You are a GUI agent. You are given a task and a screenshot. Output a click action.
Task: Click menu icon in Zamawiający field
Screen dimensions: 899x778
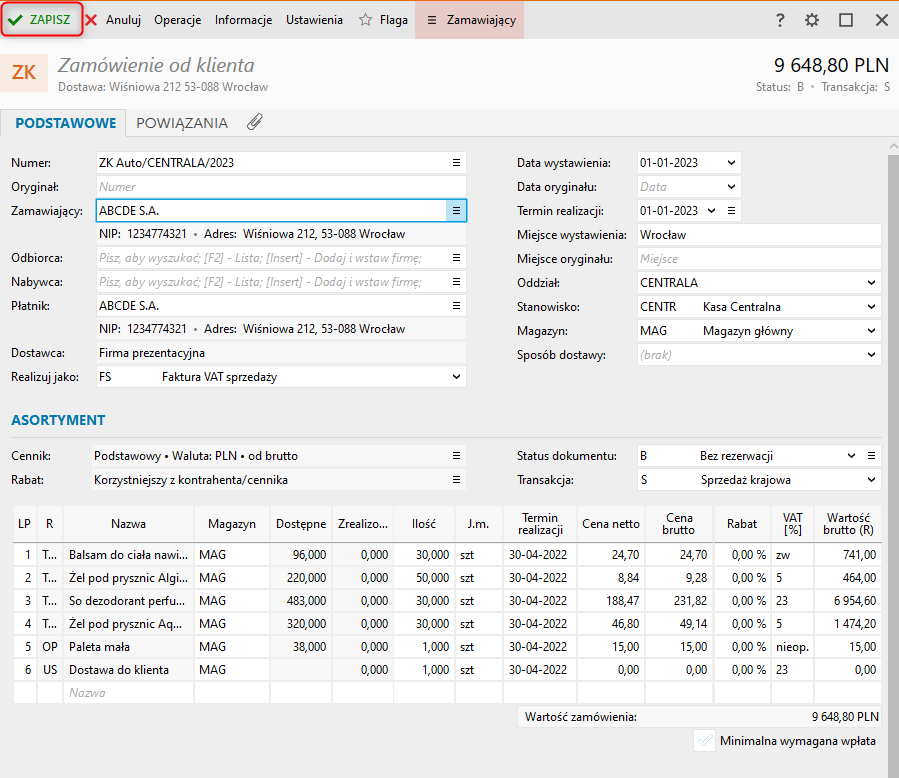pos(456,210)
